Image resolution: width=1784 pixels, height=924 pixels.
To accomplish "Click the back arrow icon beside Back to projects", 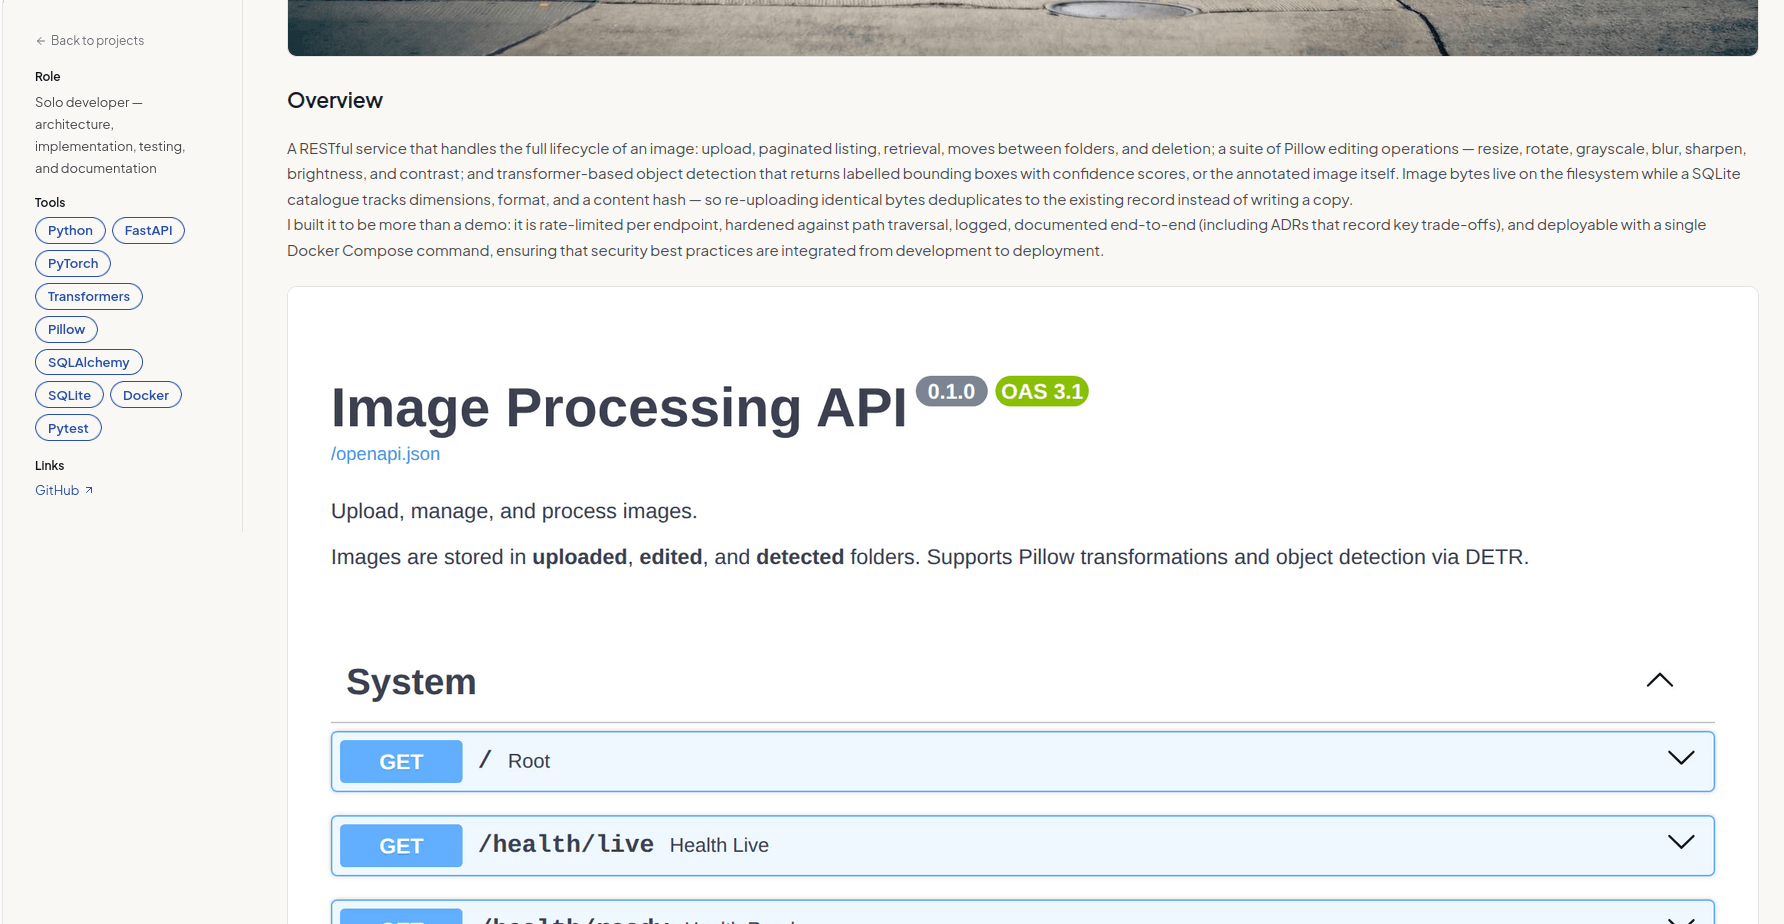I will (41, 41).
